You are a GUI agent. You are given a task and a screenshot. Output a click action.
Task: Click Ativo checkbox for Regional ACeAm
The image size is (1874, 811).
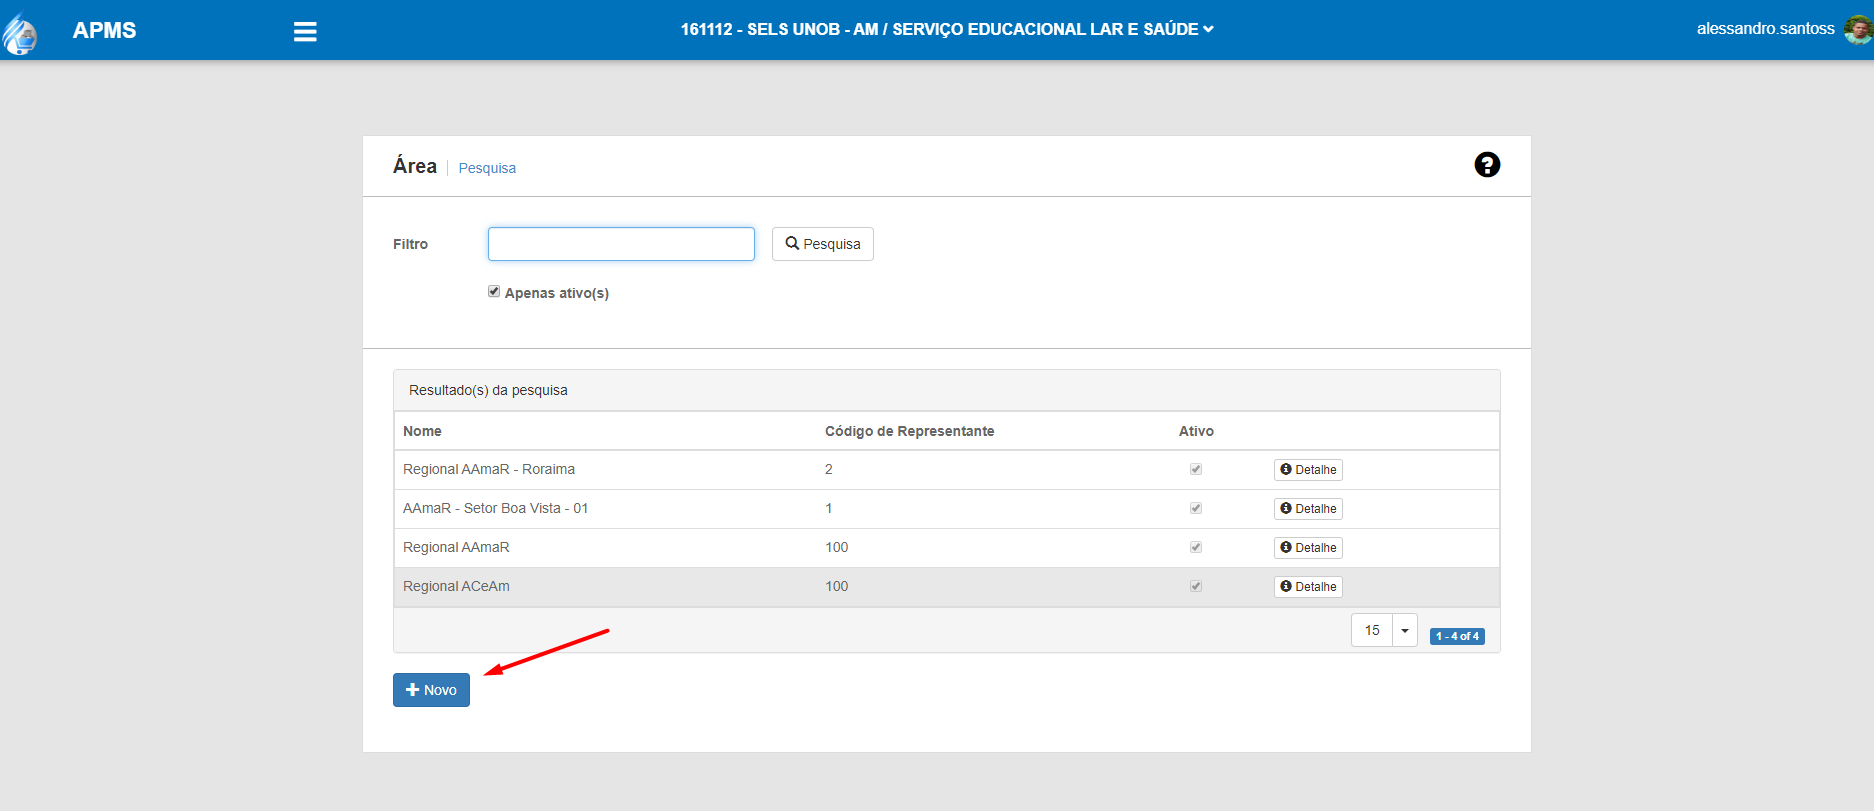[x=1196, y=586]
